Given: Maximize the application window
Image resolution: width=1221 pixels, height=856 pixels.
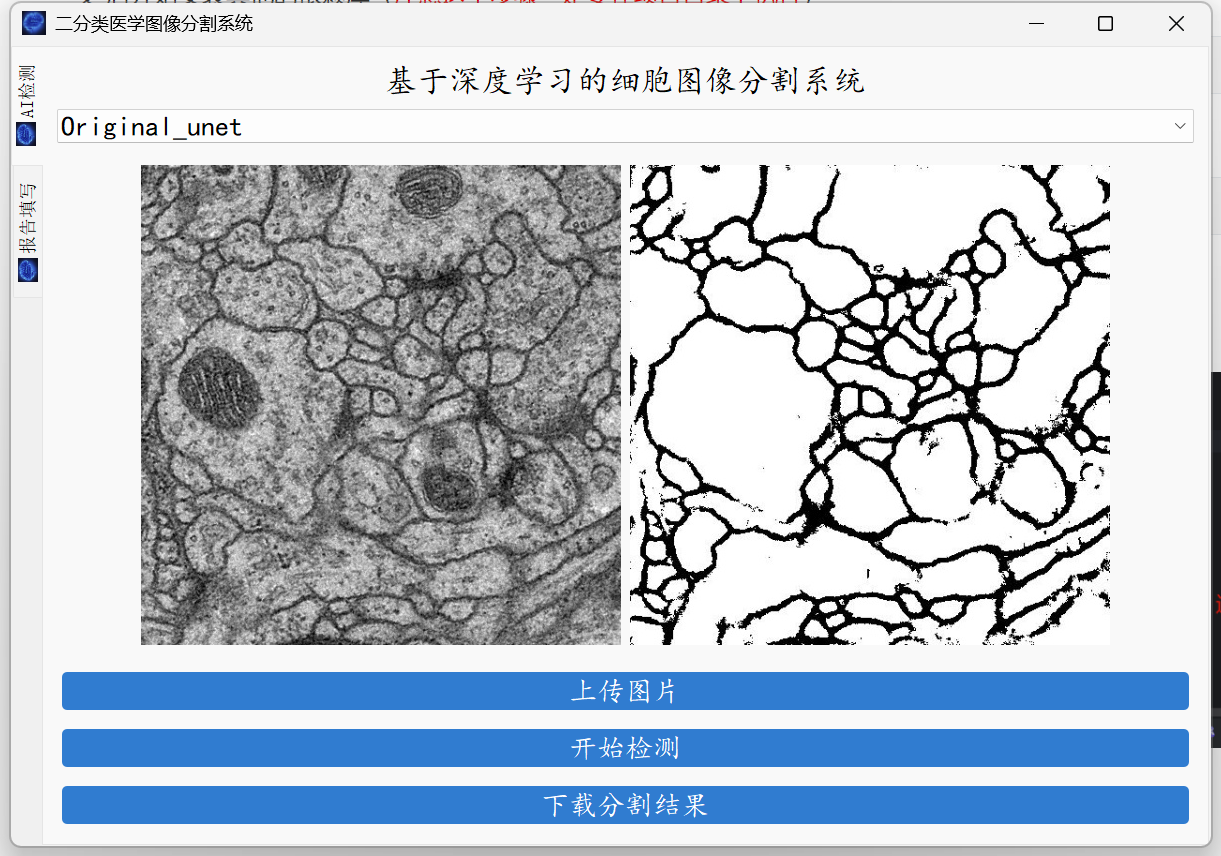Looking at the screenshot, I should click(1106, 23).
